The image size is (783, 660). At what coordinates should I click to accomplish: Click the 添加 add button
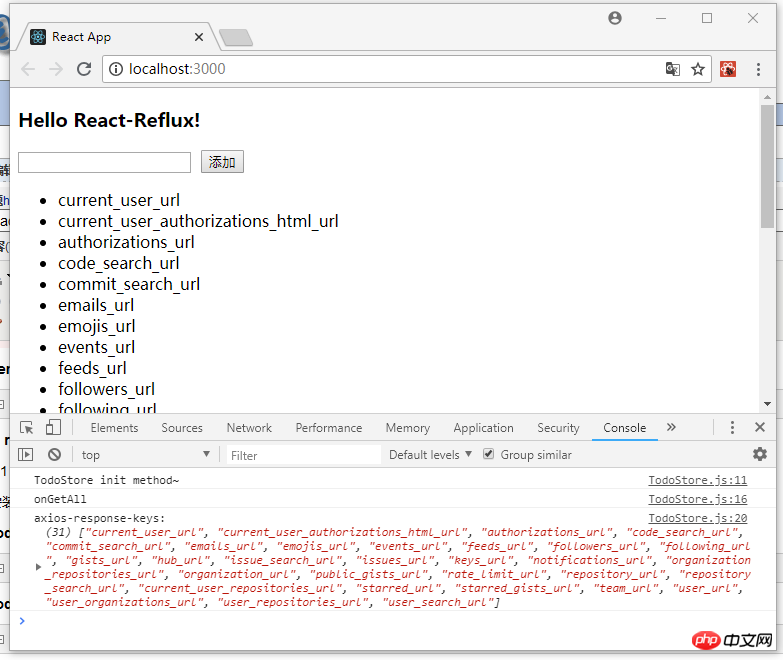pyautogui.click(x=222, y=162)
